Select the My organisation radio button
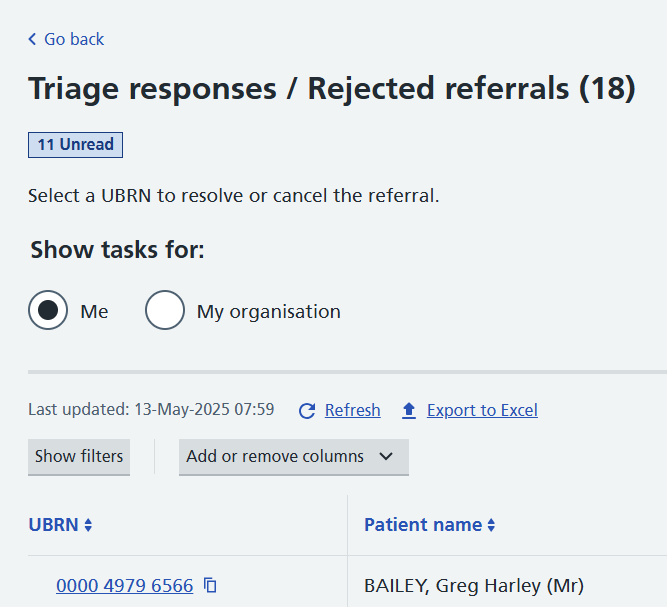The image size is (667, 607). 165,310
